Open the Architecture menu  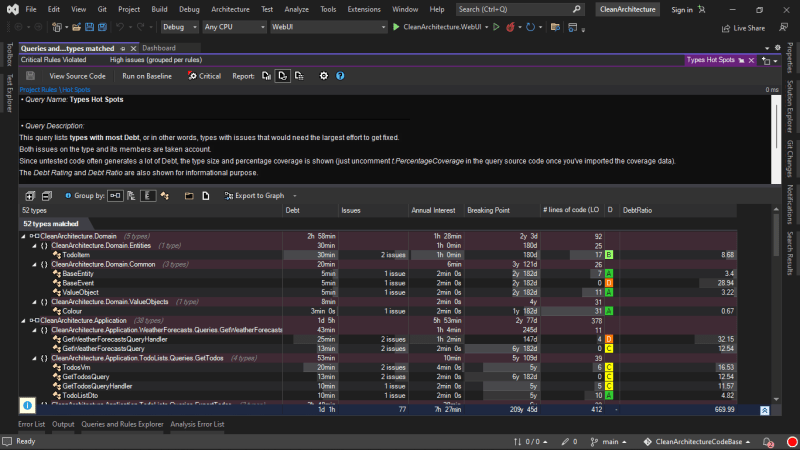[x=230, y=9]
